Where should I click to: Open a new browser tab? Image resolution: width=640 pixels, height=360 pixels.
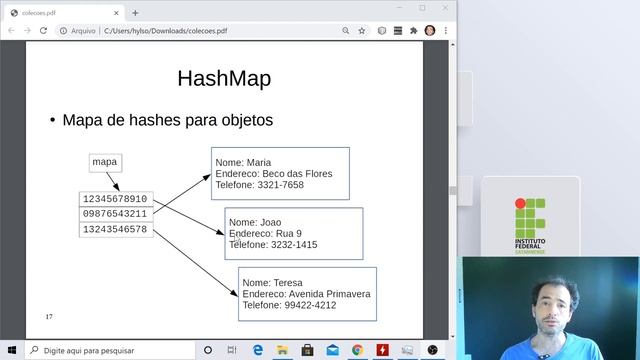pos(135,13)
